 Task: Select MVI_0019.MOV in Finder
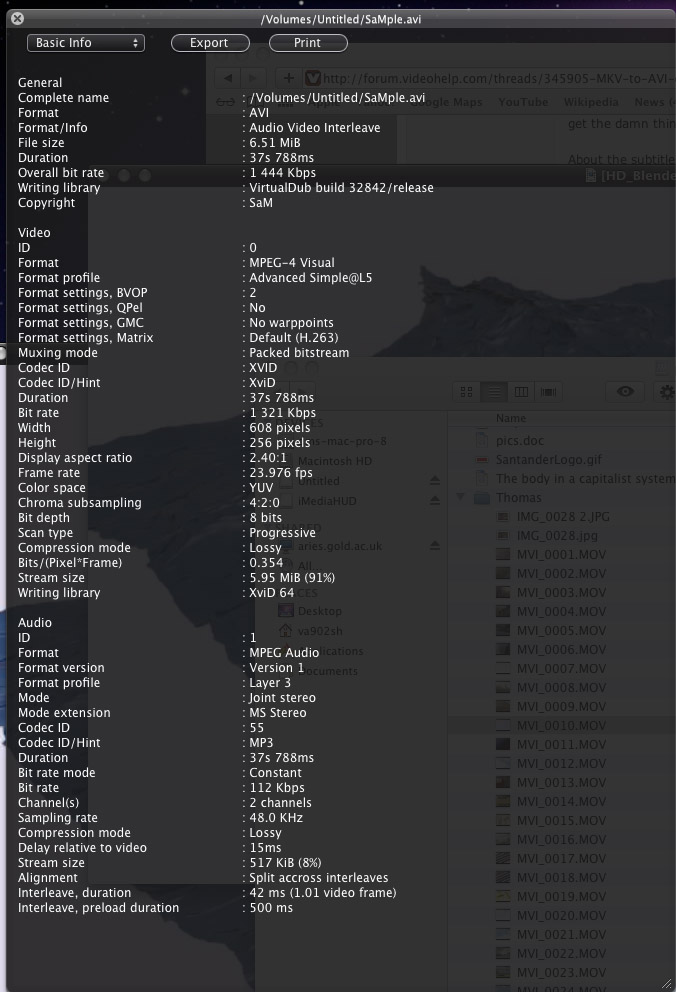pyautogui.click(x=561, y=896)
